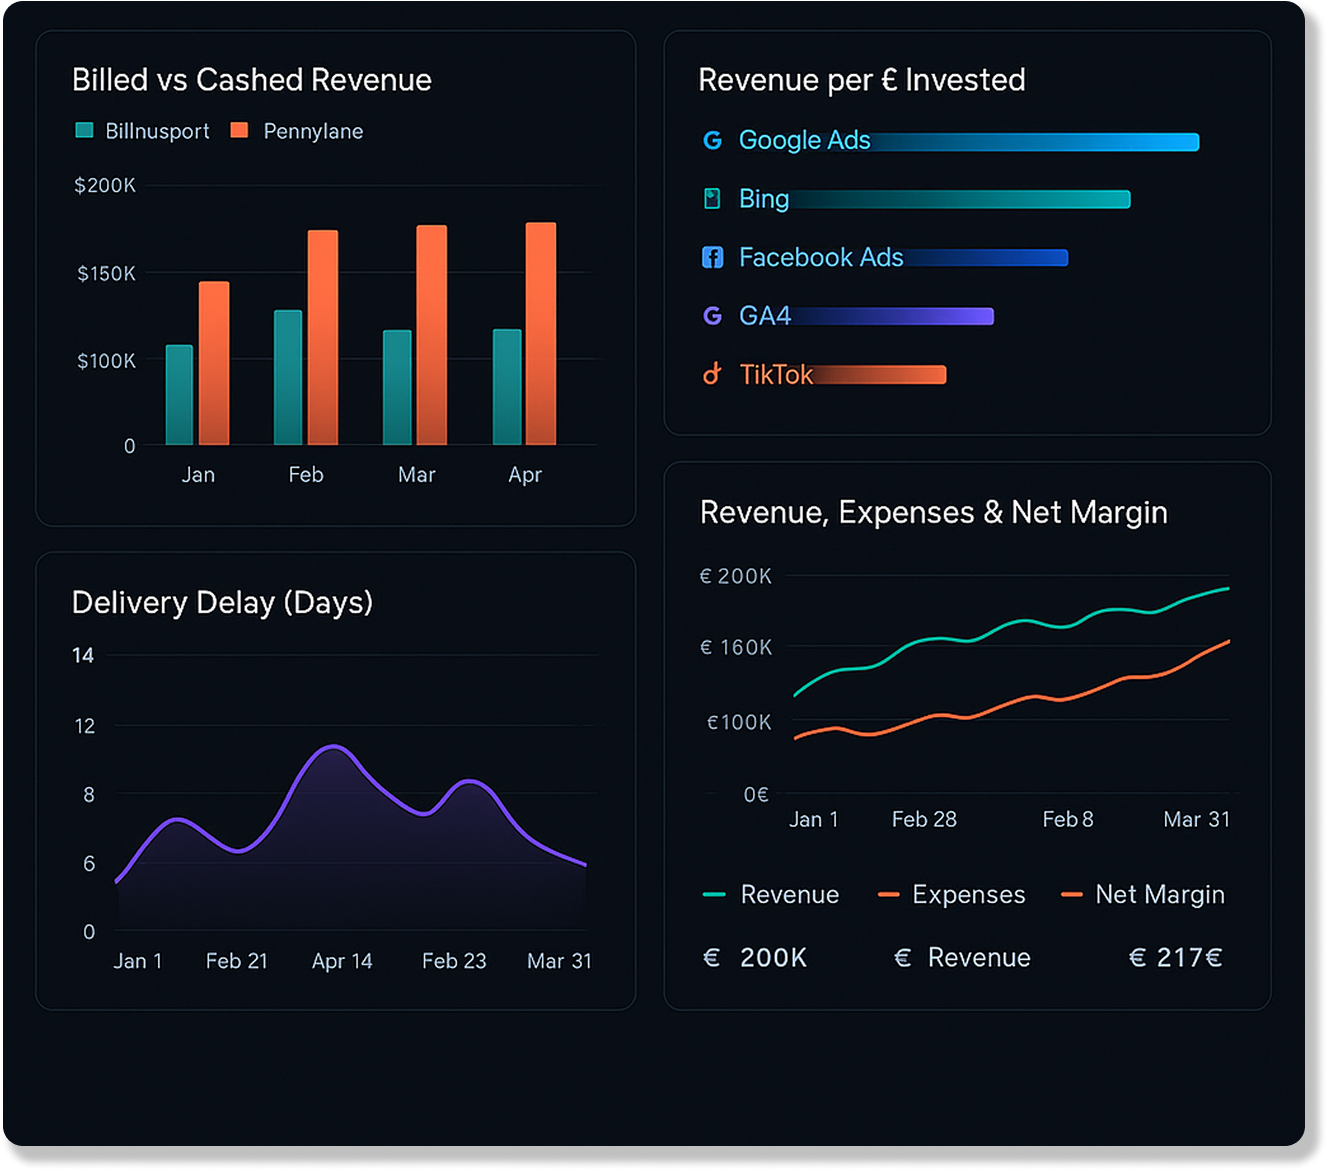This screenshot has height=1171, width=1328.
Task: Click the € 160K axis label
Action: pyautogui.click(x=736, y=647)
